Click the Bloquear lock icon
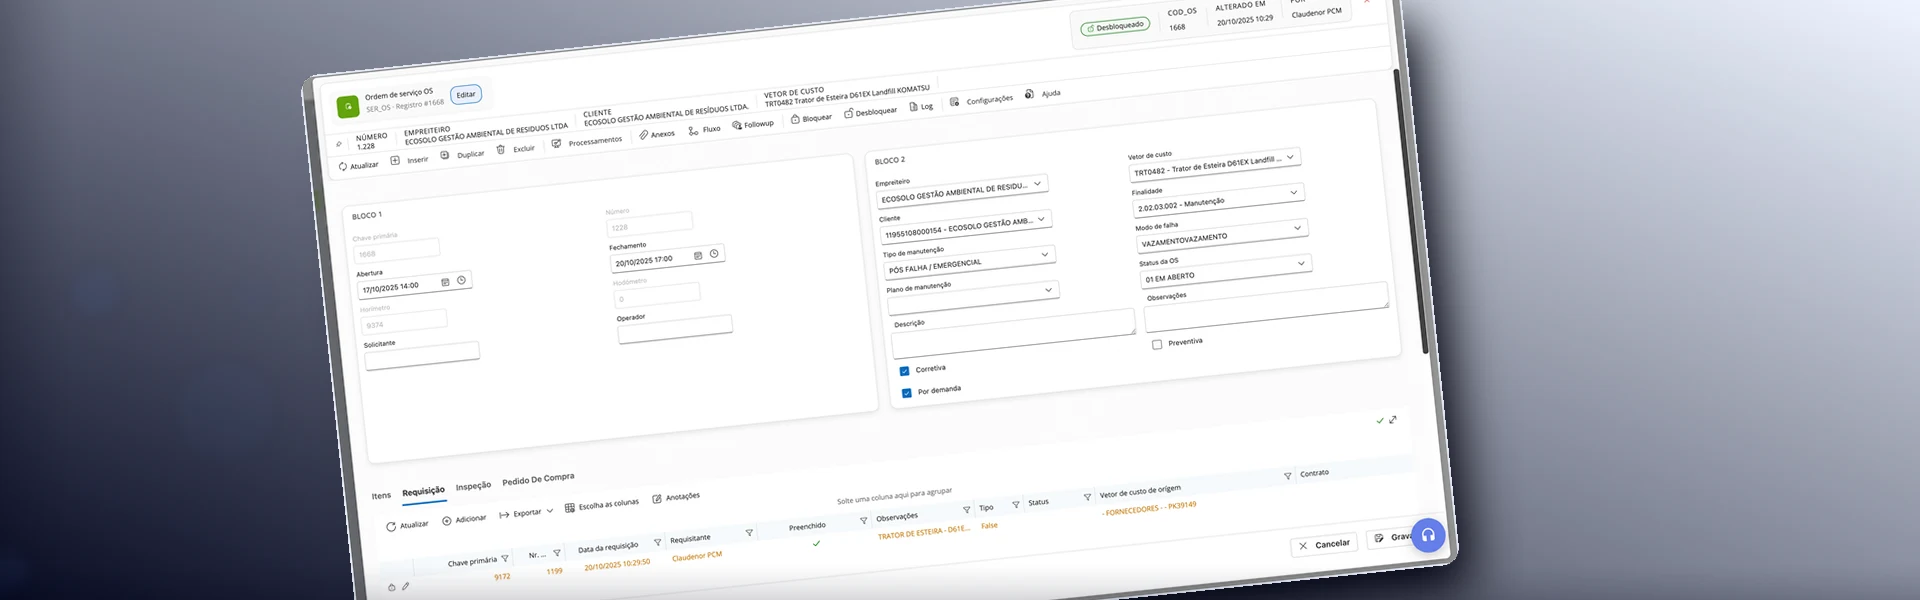This screenshot has width=1920, height=600. pos(795,119)
